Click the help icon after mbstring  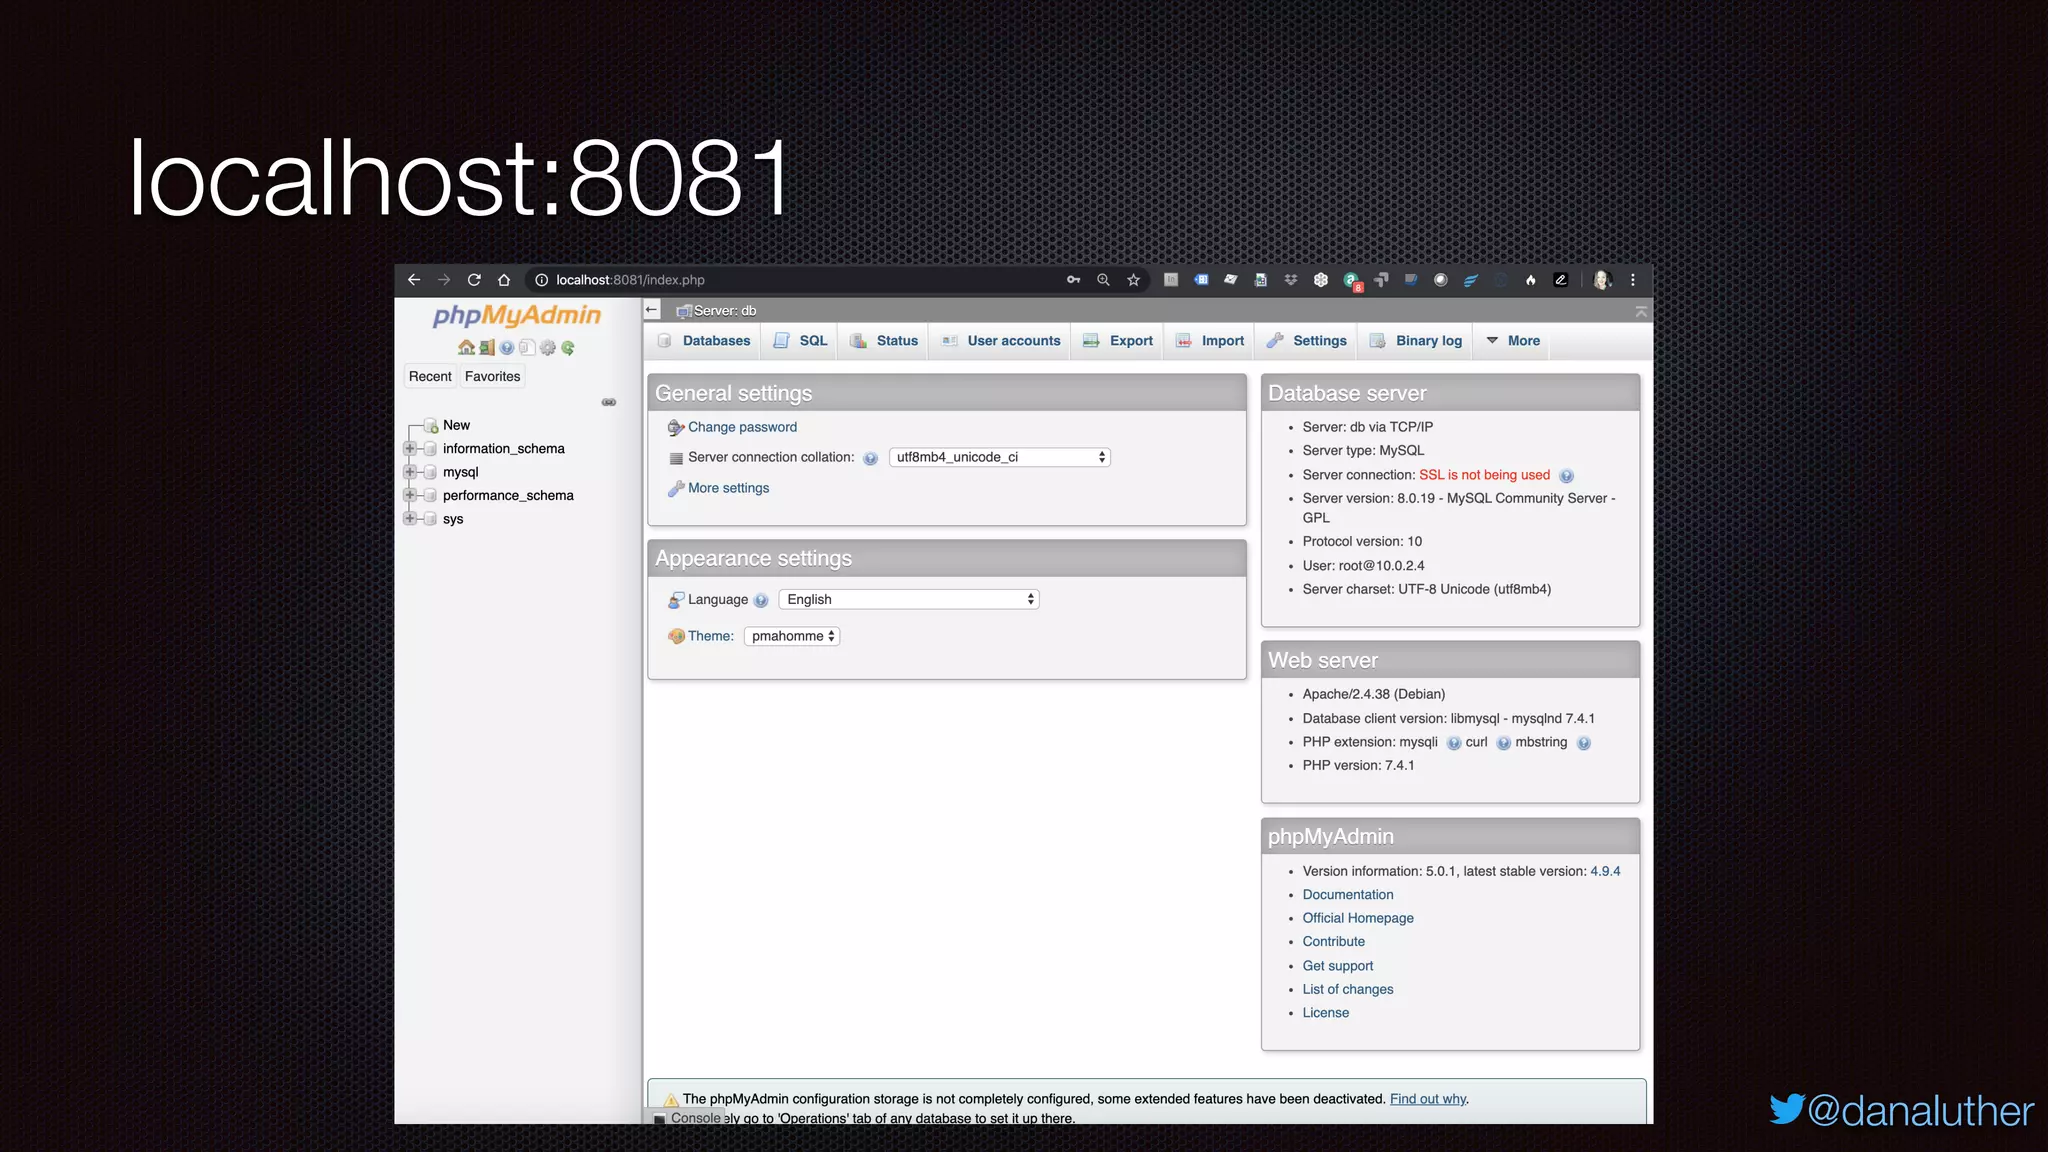[1584, 743]
